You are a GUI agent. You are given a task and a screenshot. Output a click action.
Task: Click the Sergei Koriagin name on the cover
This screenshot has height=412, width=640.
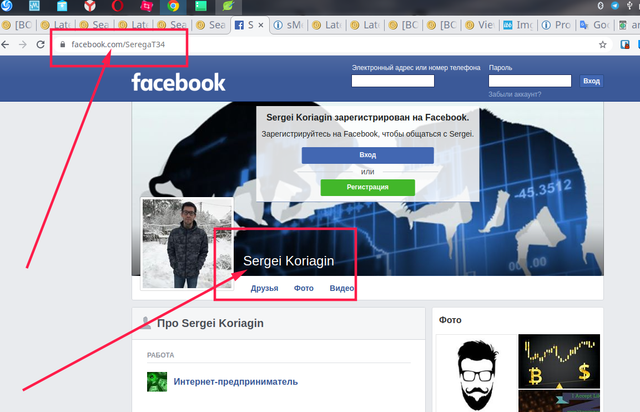(x=288, y=261)
